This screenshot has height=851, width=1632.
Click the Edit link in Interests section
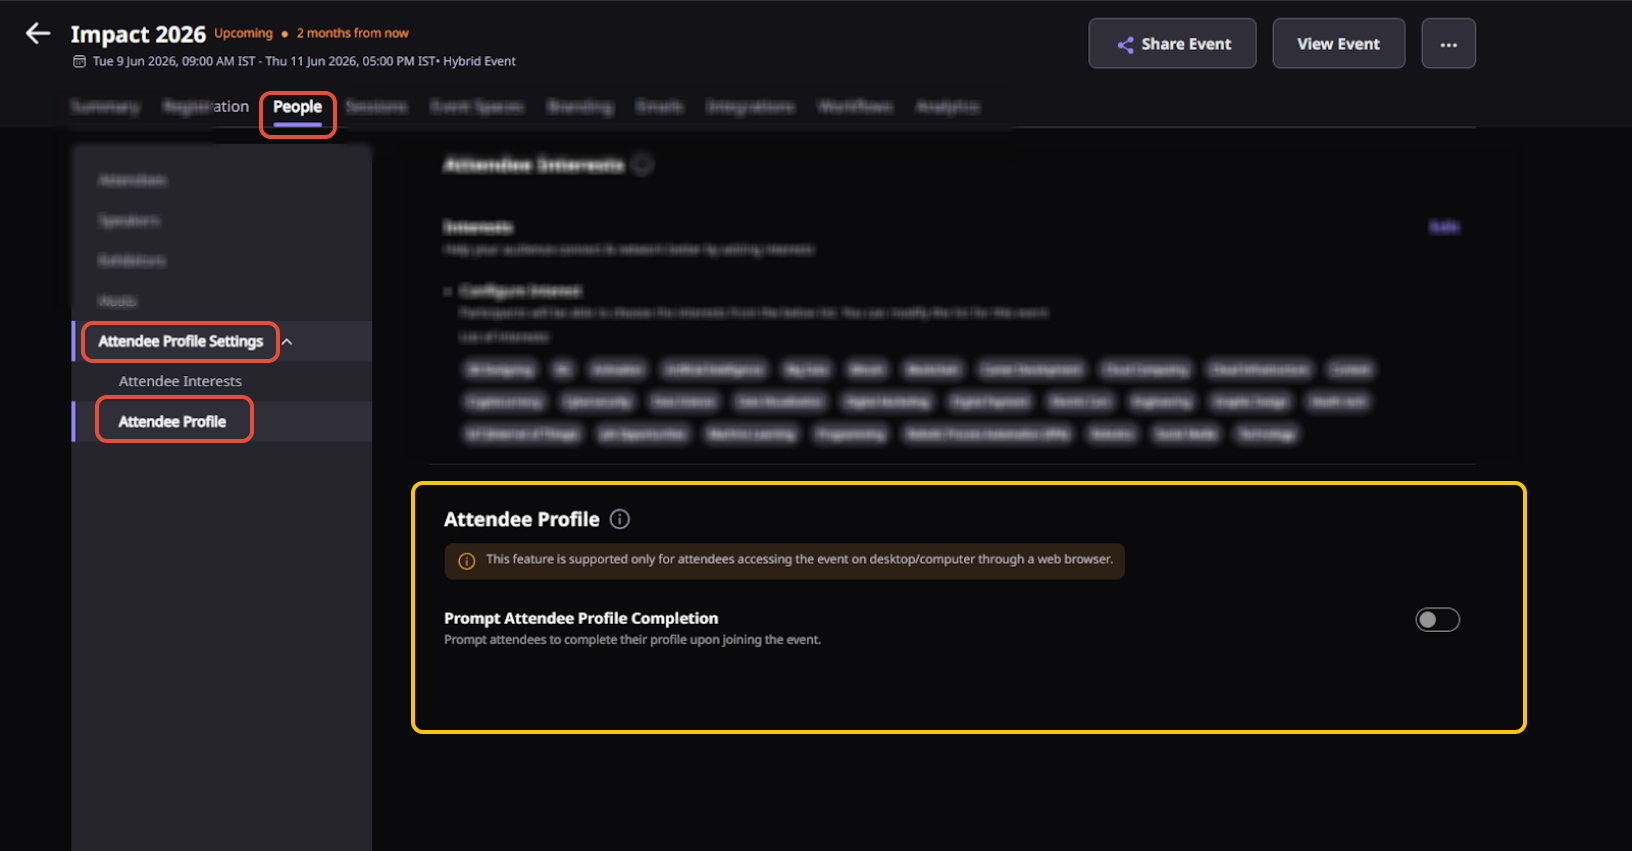1443,228
